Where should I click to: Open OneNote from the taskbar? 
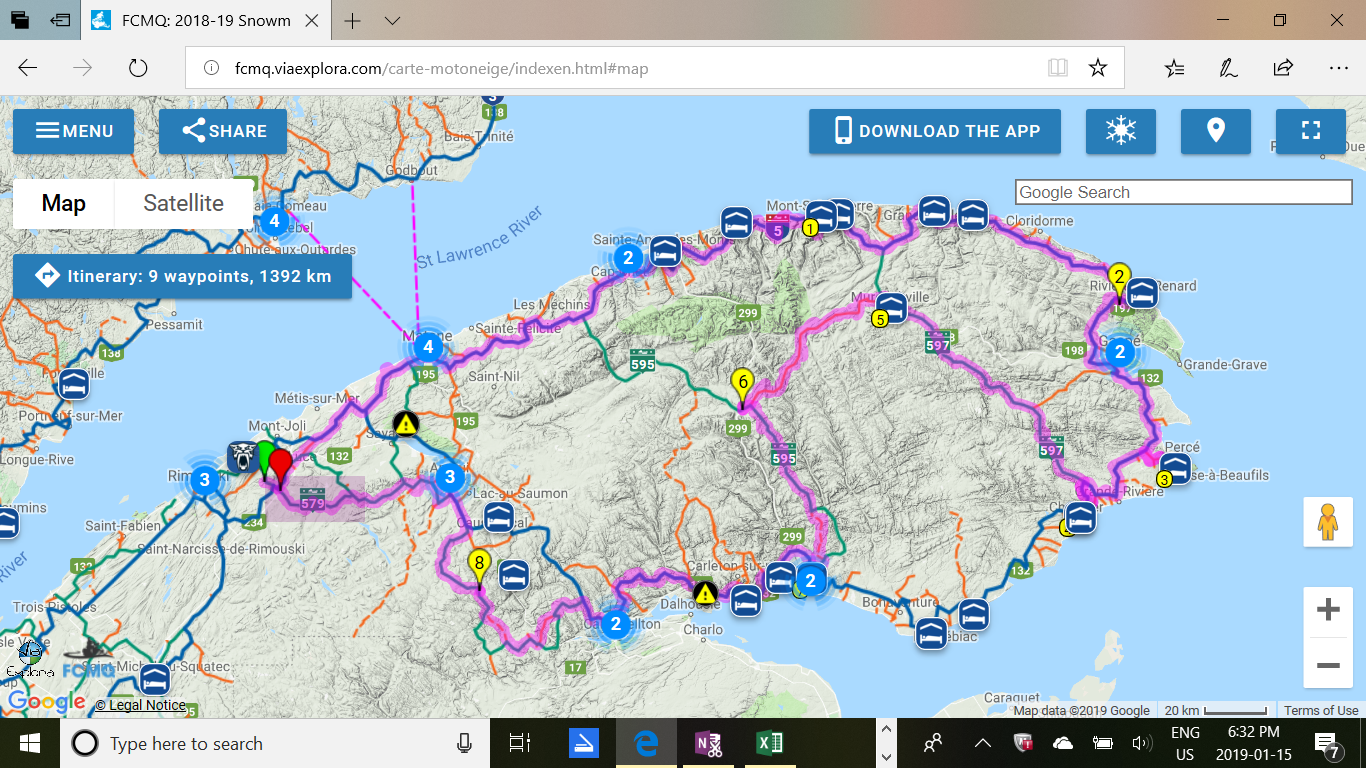pyautogui.click(x=707, y=743)
